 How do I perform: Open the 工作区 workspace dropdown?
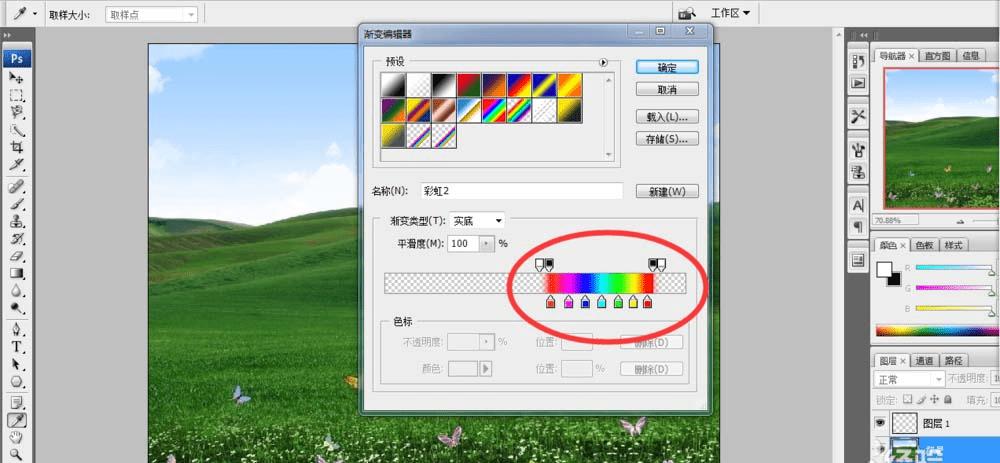730,13
